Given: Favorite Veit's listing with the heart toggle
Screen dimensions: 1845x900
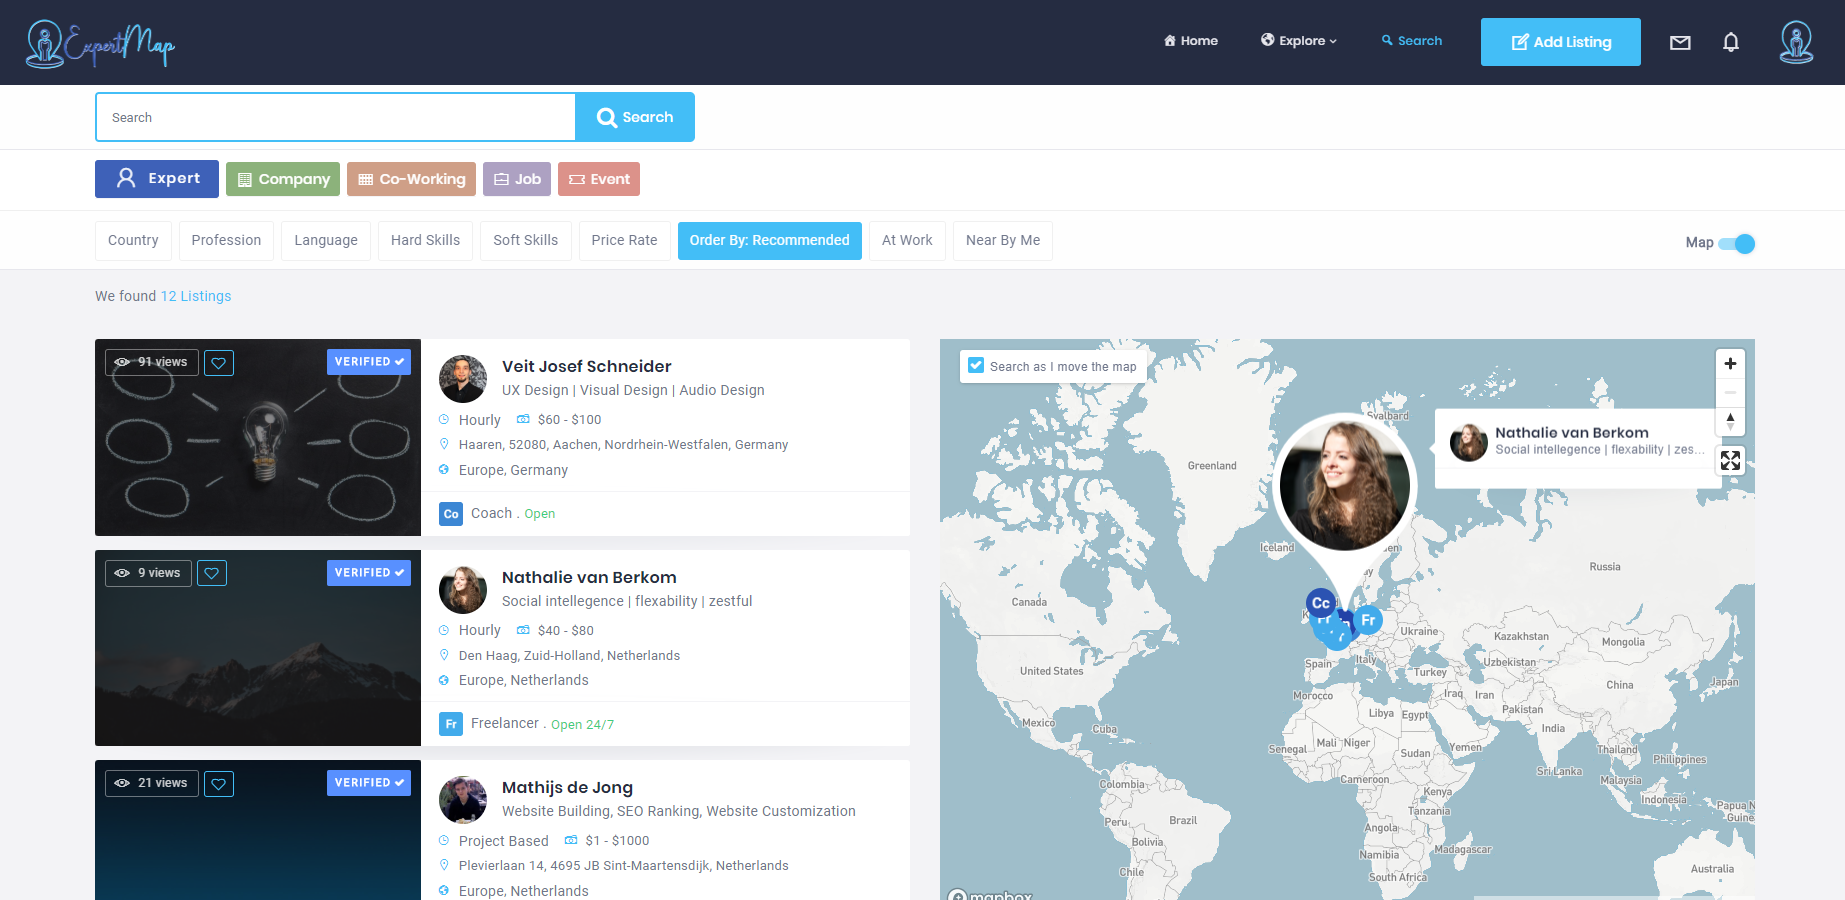Looking at the screenshot, I should coord(218,362).
